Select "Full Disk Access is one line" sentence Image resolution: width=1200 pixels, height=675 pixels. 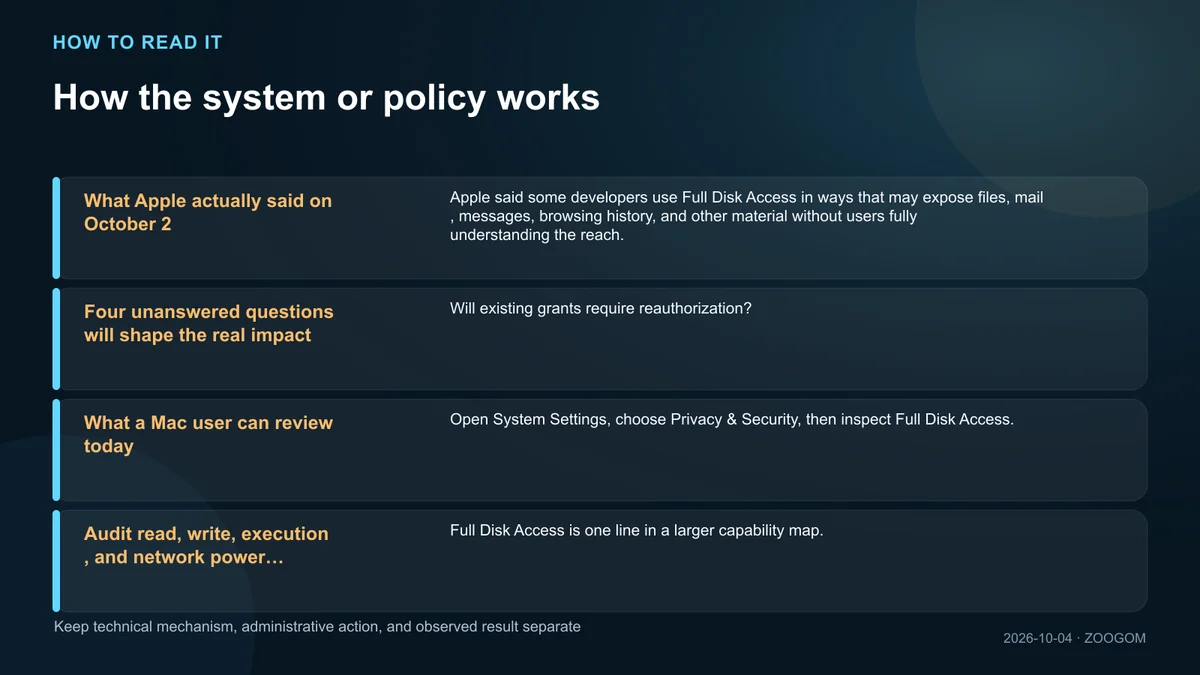point(637,530)
